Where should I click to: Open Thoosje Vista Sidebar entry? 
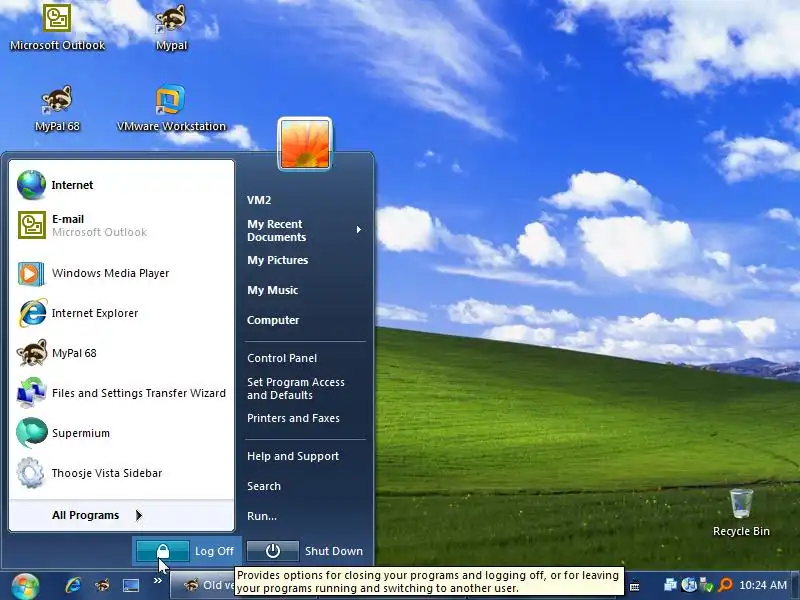coord(121,473)
